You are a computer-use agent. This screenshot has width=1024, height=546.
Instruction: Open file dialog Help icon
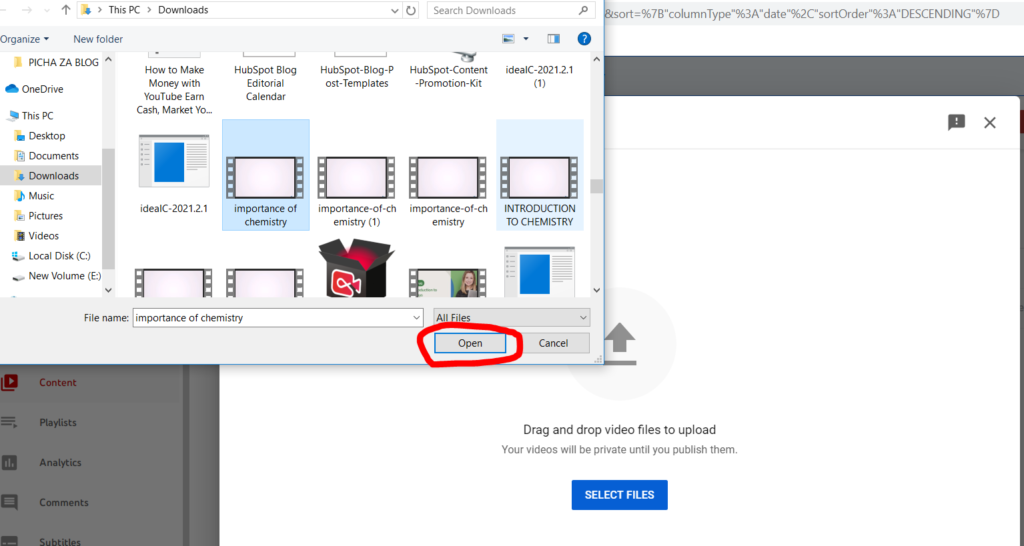tap(584, 39)
